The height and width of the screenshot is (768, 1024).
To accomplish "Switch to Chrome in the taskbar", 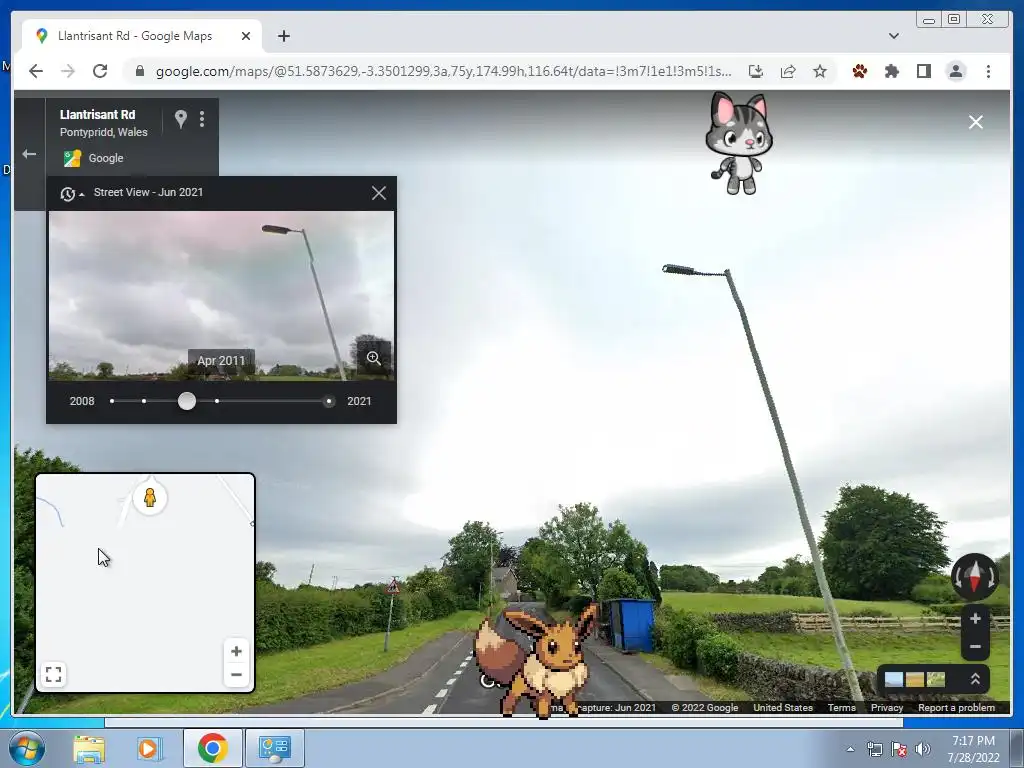I will (212, 748).
